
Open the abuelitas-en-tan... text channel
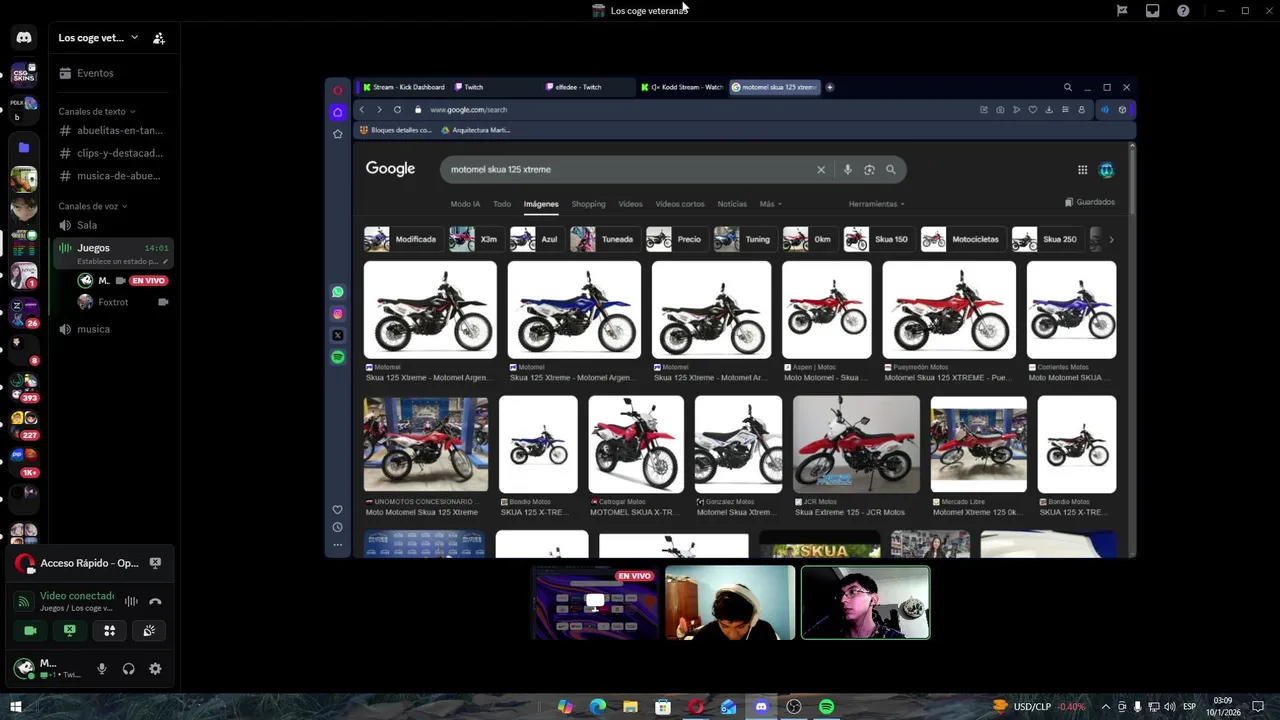[113, 130]
